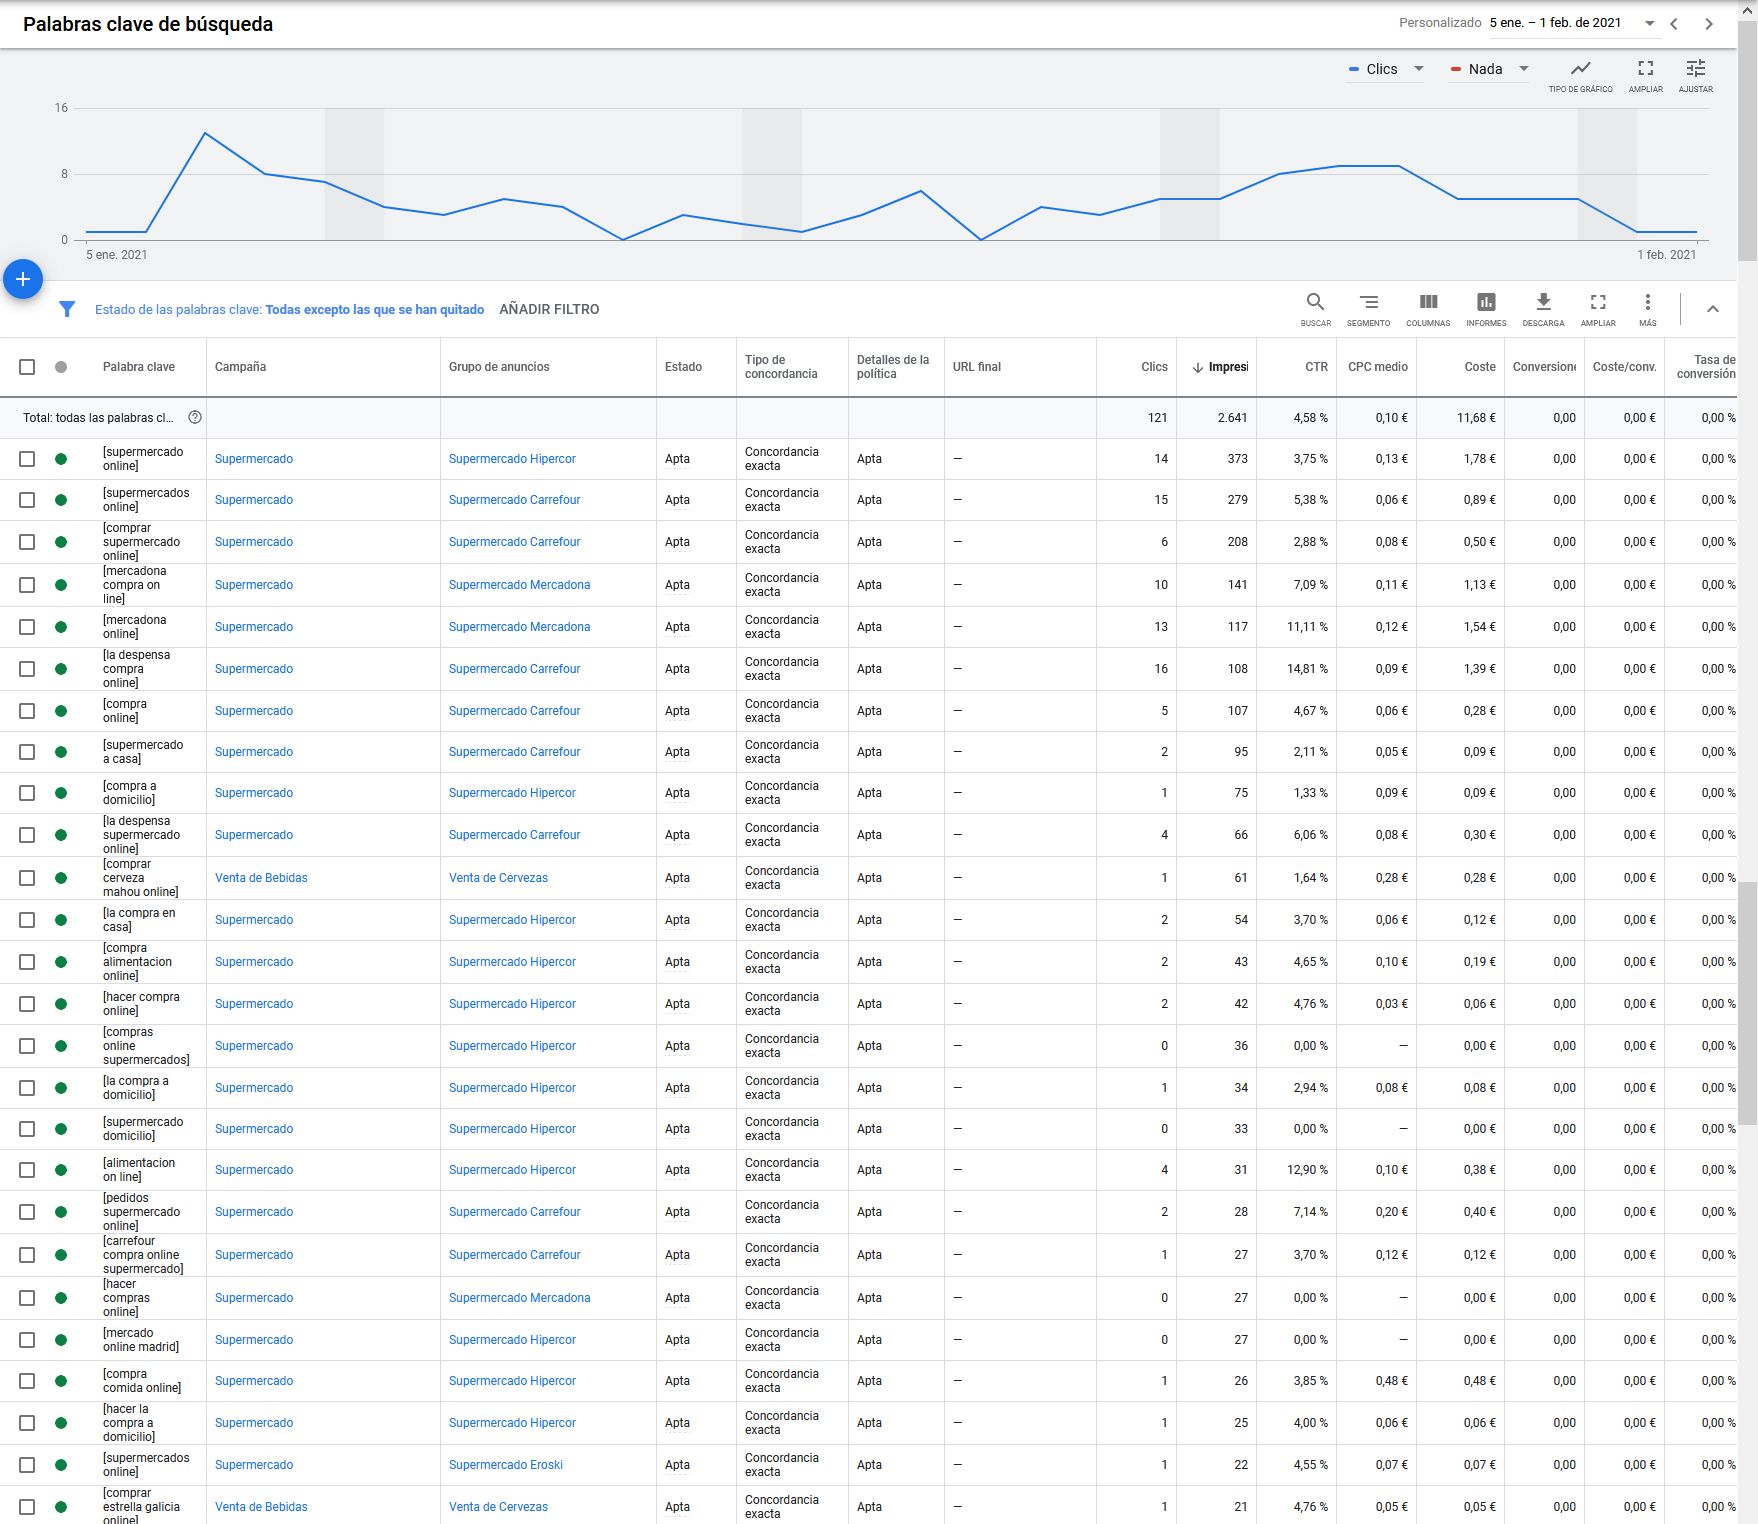Open the Más three-dot menu
The image size is (1758, 1524).
(x=1647, y=302)
